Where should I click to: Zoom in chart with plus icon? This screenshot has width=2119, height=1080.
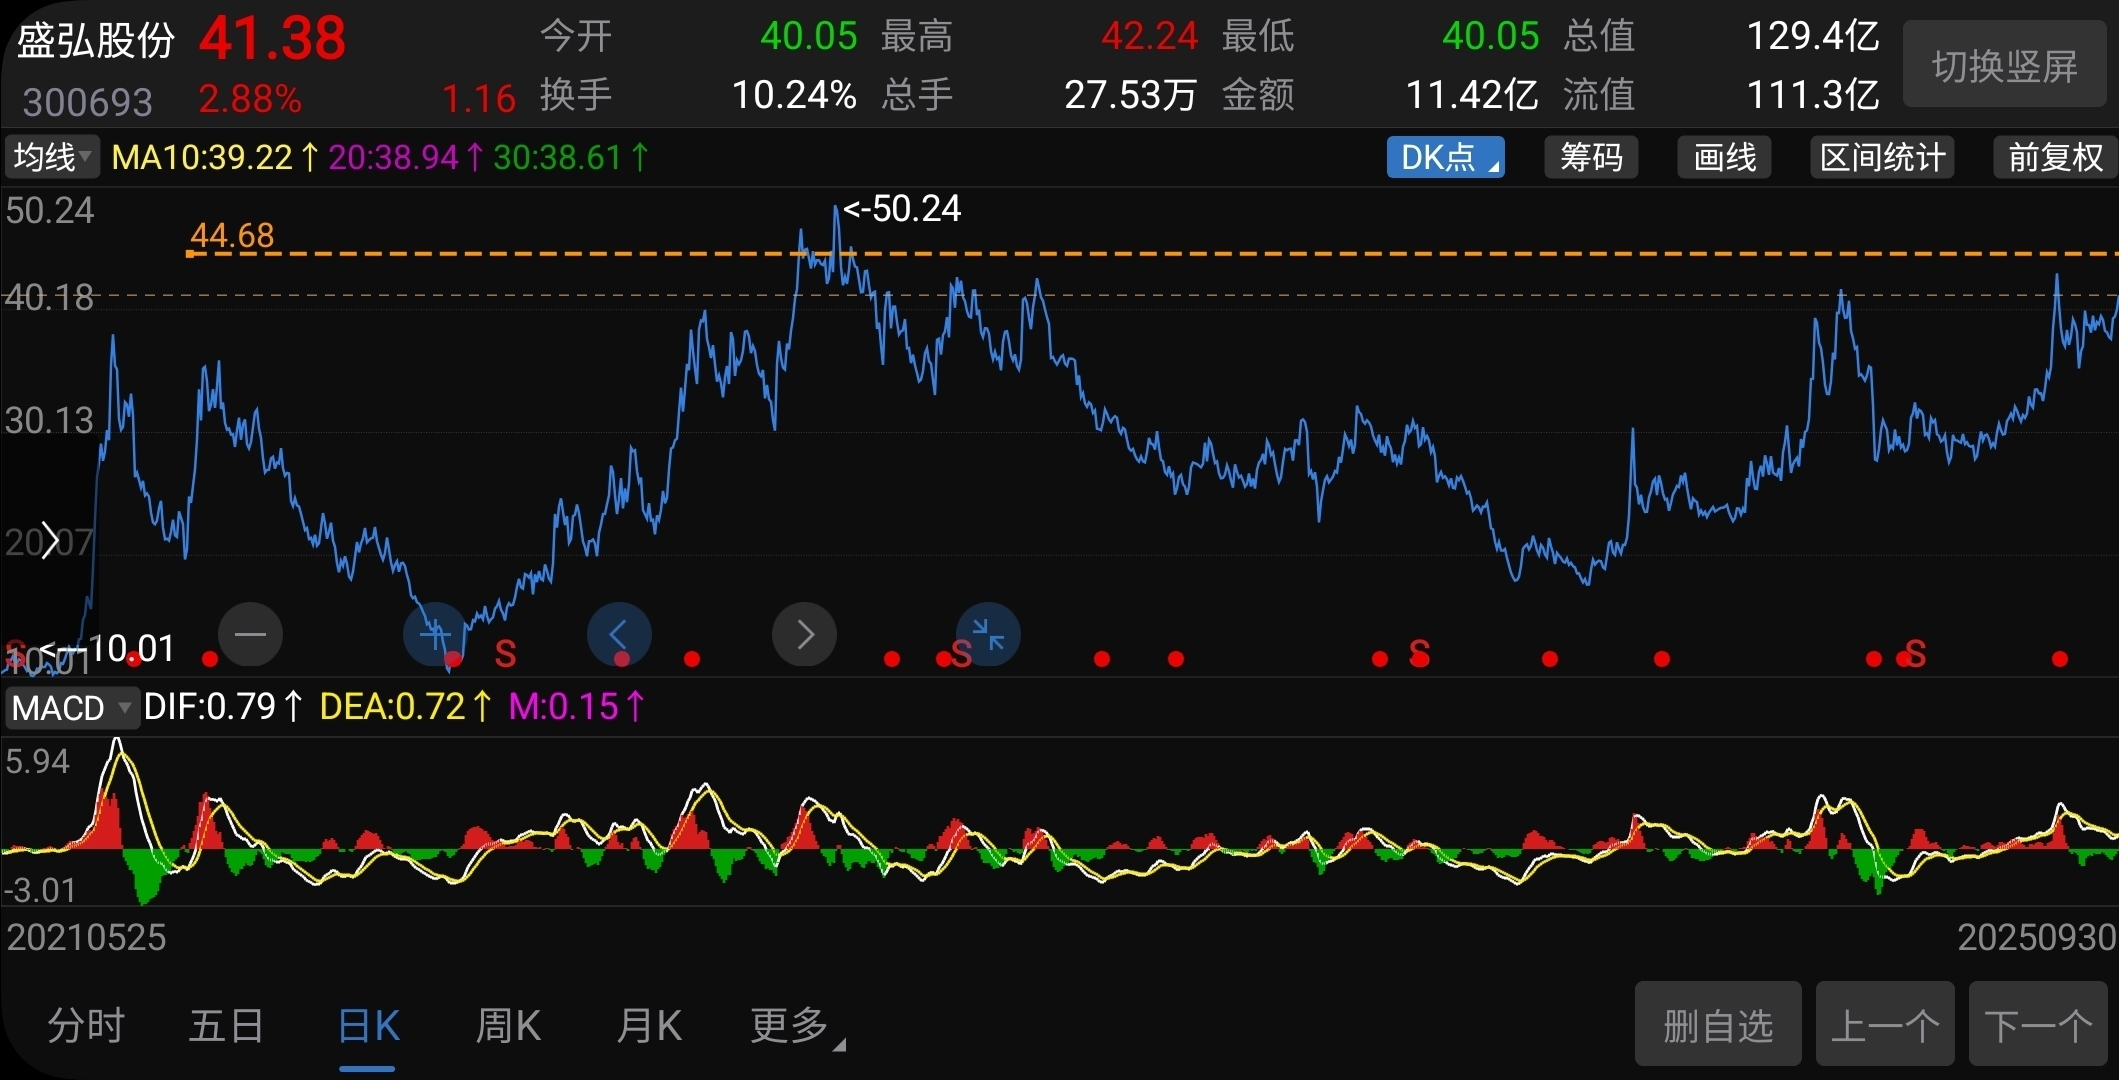[434, 634]
